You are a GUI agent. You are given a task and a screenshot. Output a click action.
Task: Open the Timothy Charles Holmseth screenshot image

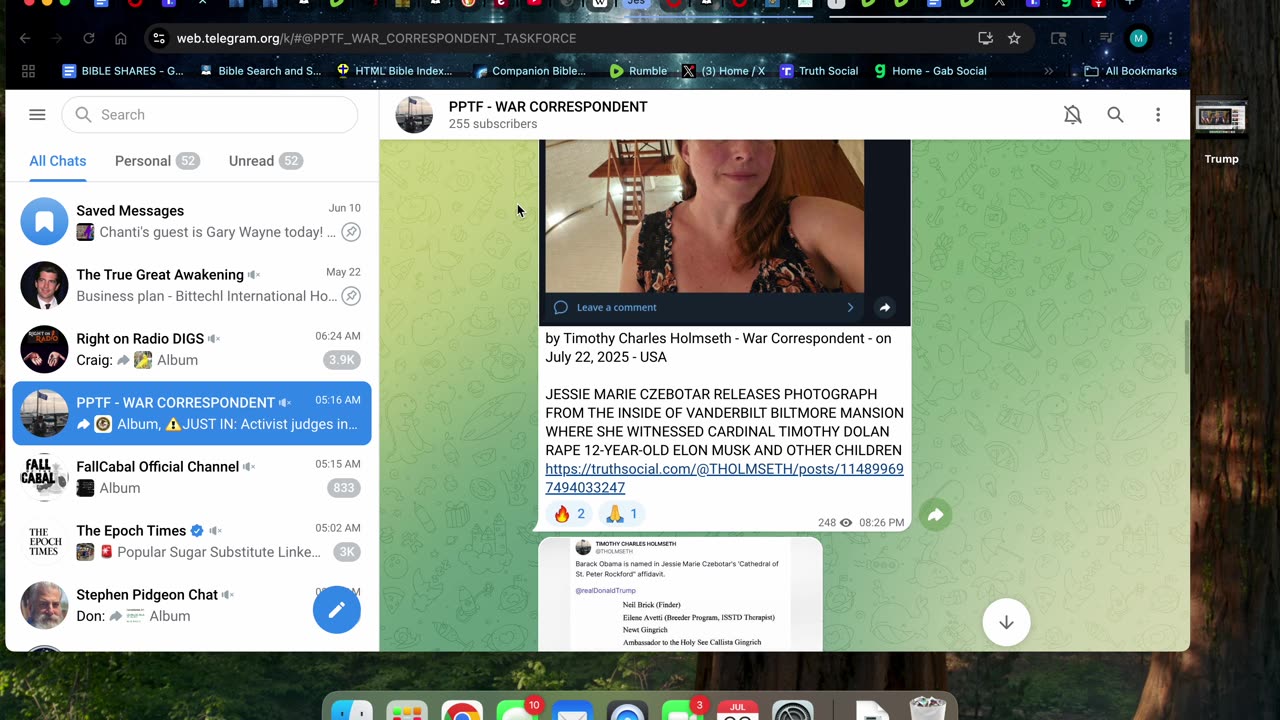pyautogui.click(x=680, y=595)
